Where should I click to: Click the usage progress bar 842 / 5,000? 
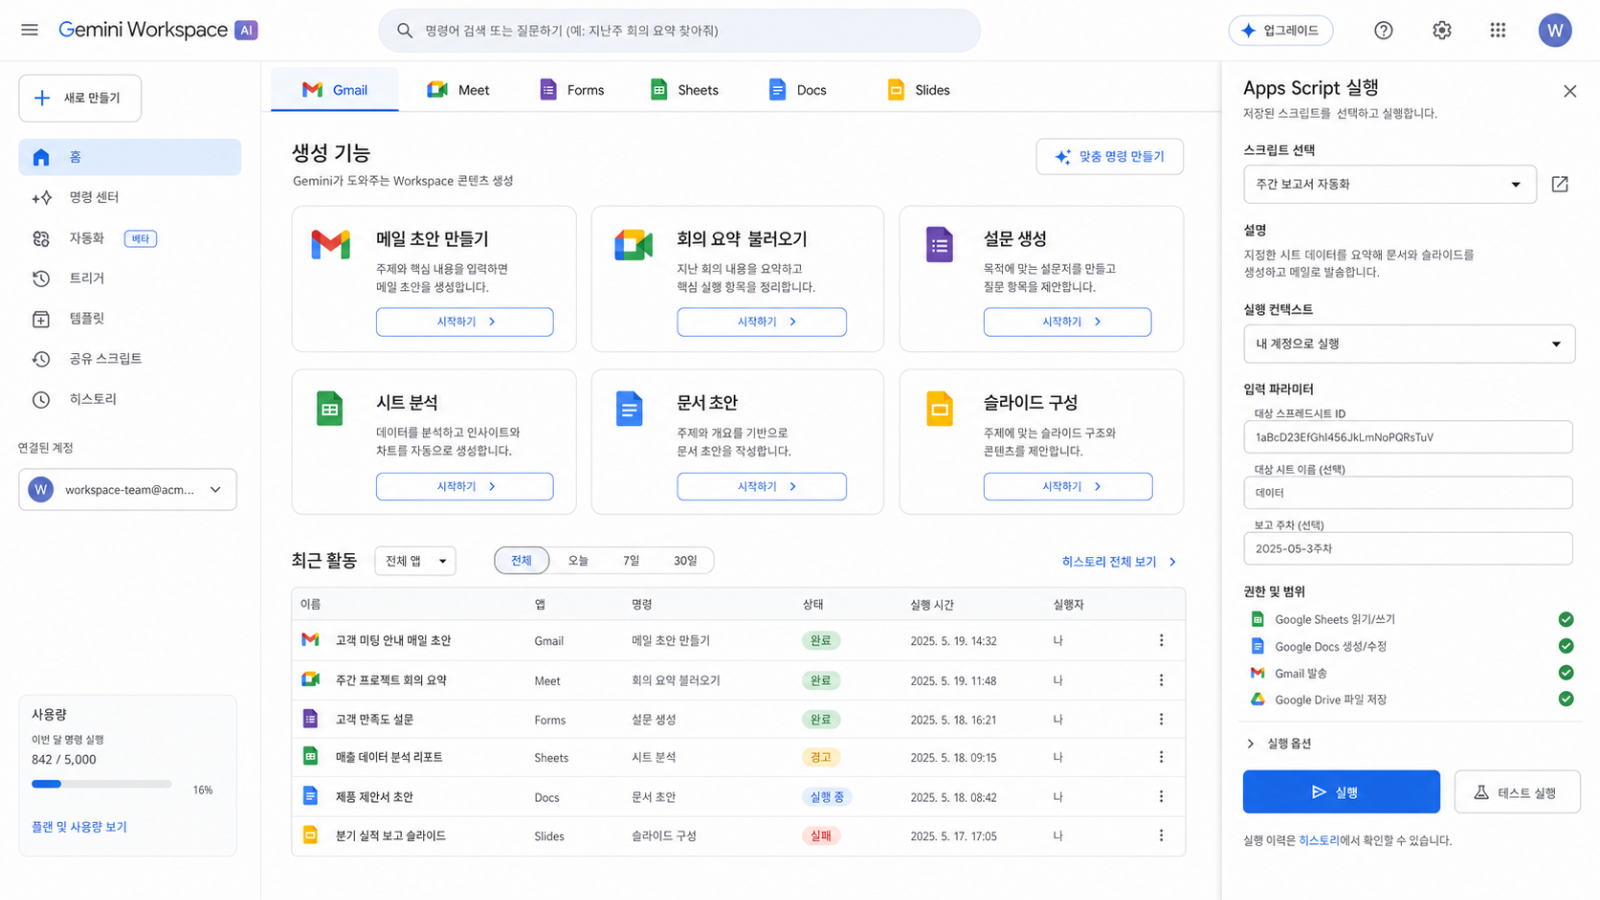pos(102,784)
